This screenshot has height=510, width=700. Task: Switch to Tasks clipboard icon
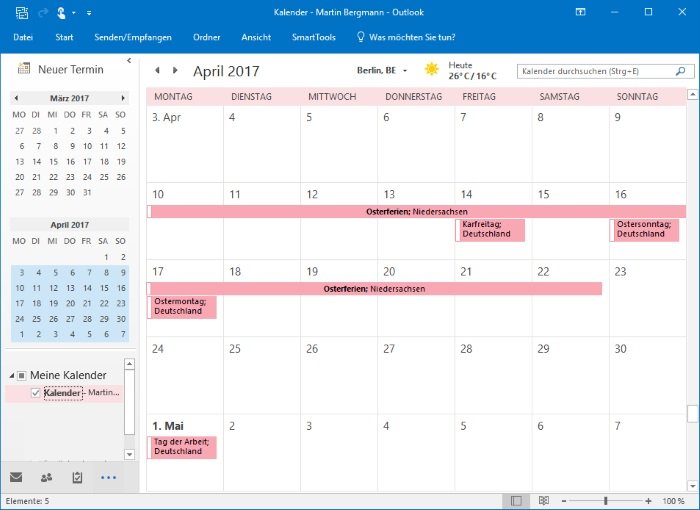click(x=77, y=477)
